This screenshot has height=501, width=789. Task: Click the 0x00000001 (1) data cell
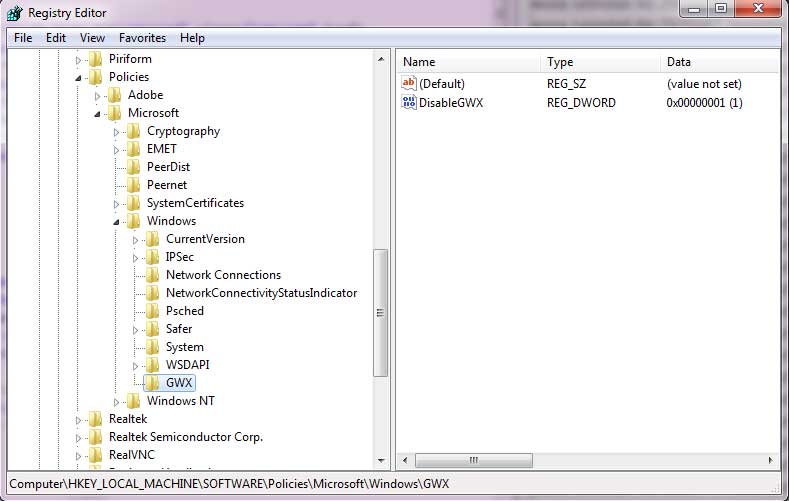coord(704,103)
